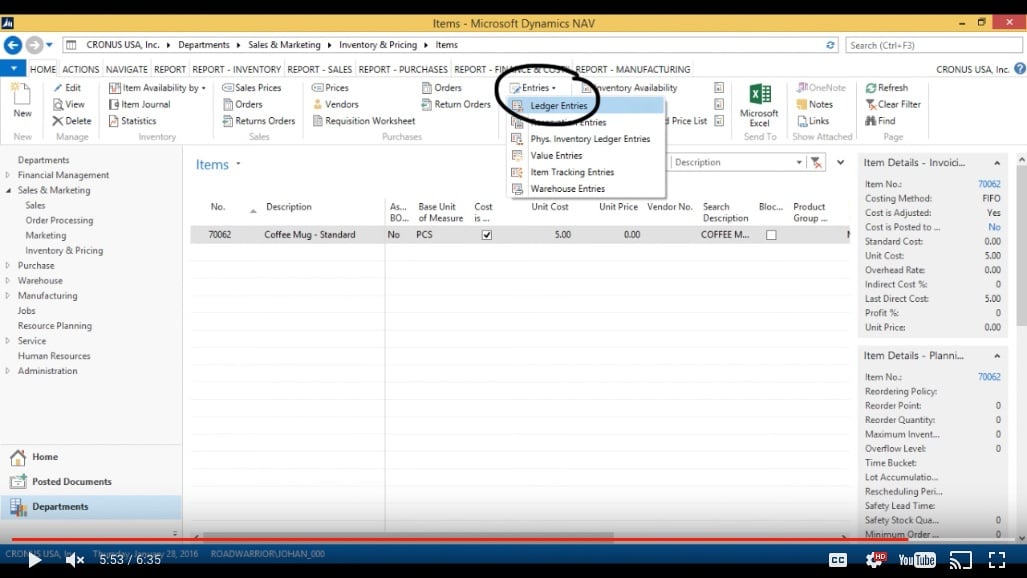Open Item Journal
The image size is (1027, 578).
coord(140,104)
